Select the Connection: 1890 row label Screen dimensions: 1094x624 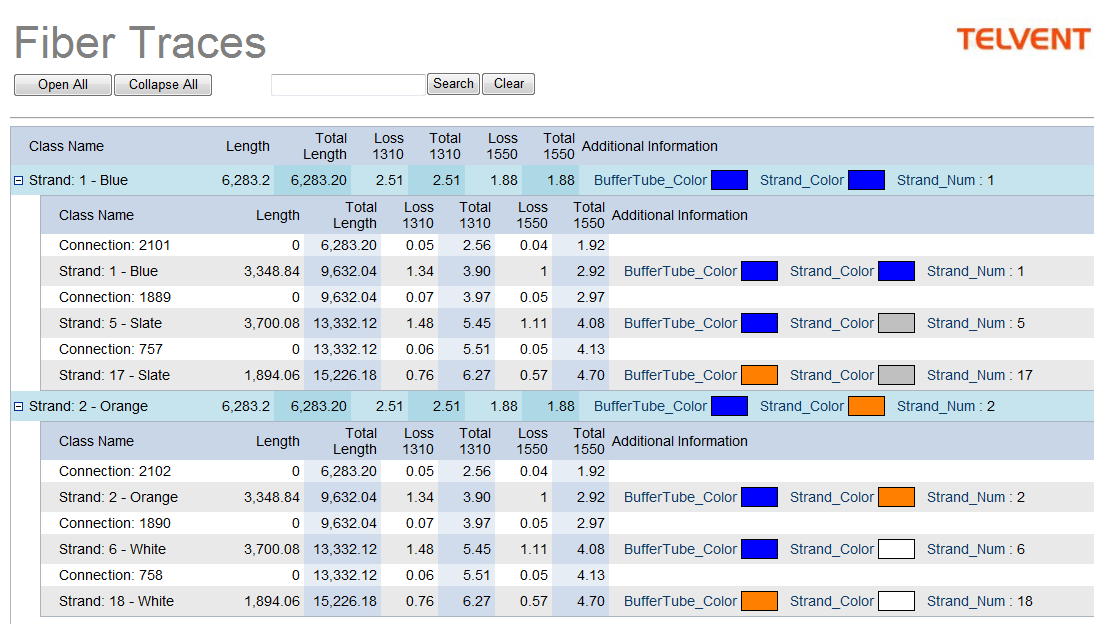coord(114,523)
